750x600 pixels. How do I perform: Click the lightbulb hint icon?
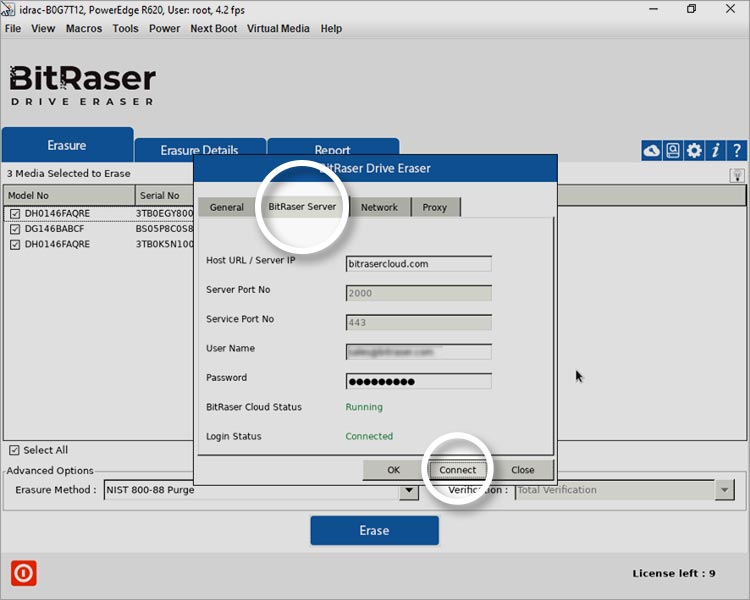pos(737,175)
